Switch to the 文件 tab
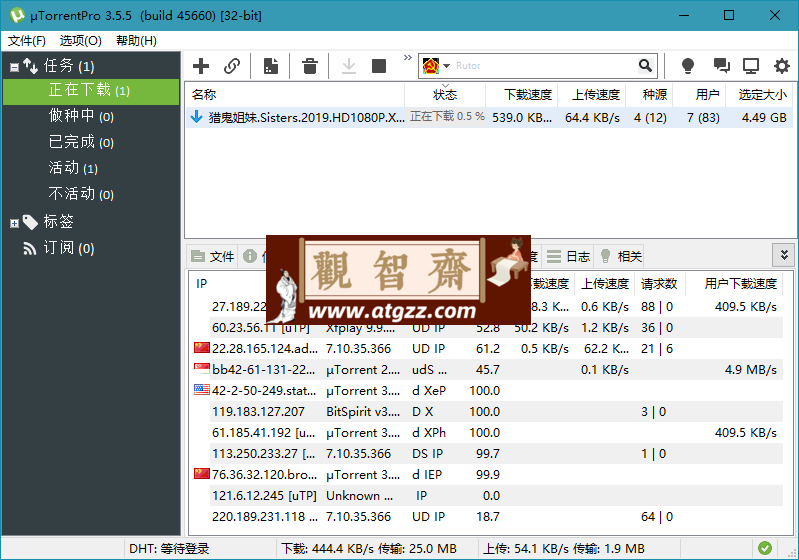 [213, 256]
